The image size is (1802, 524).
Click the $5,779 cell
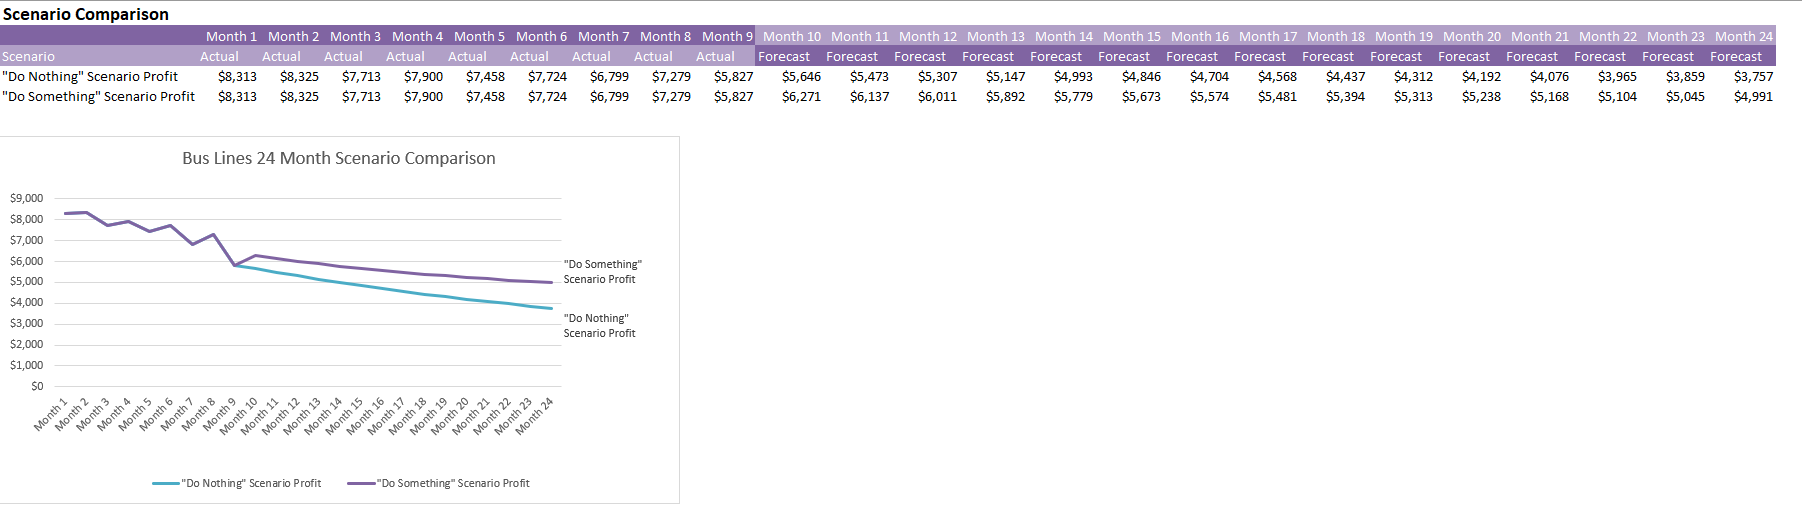(1073, 97)
